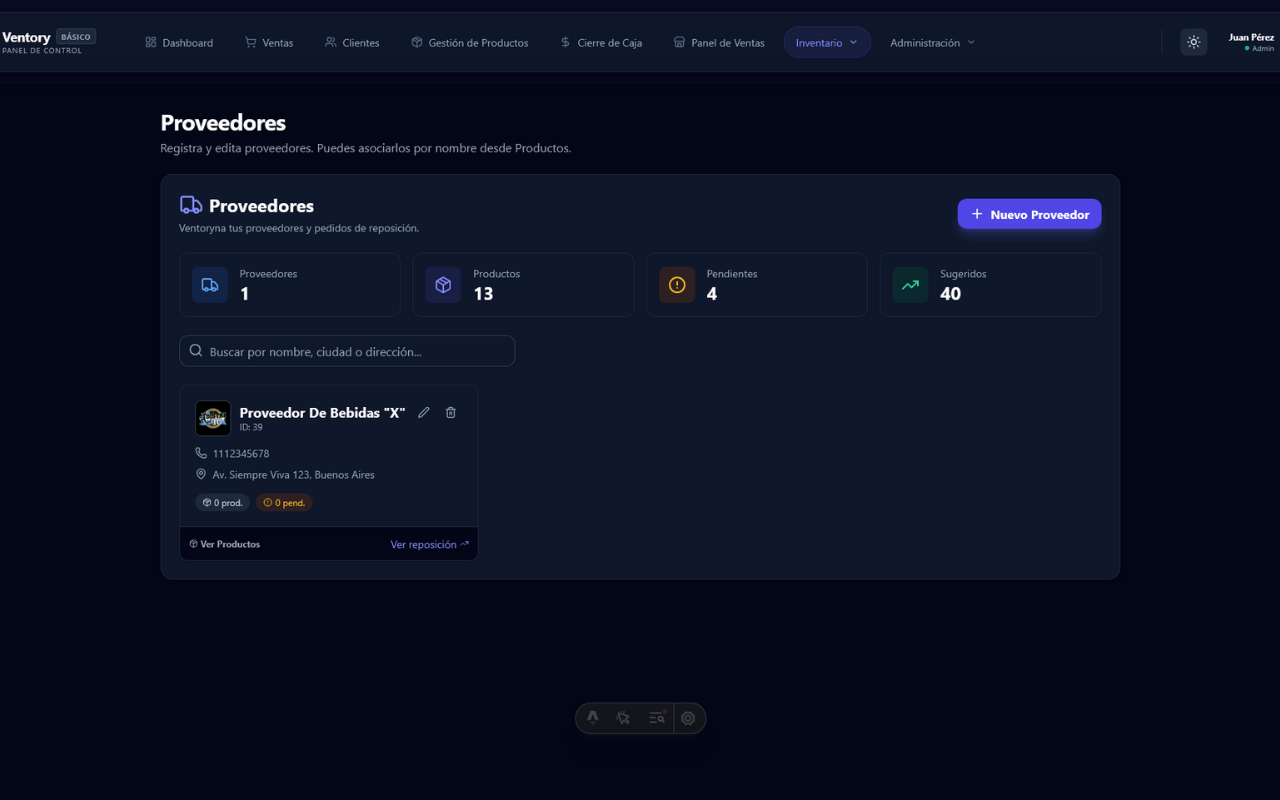Click the supplier search input field
The height and width of the screenshot is (800, 1280).
347,351
